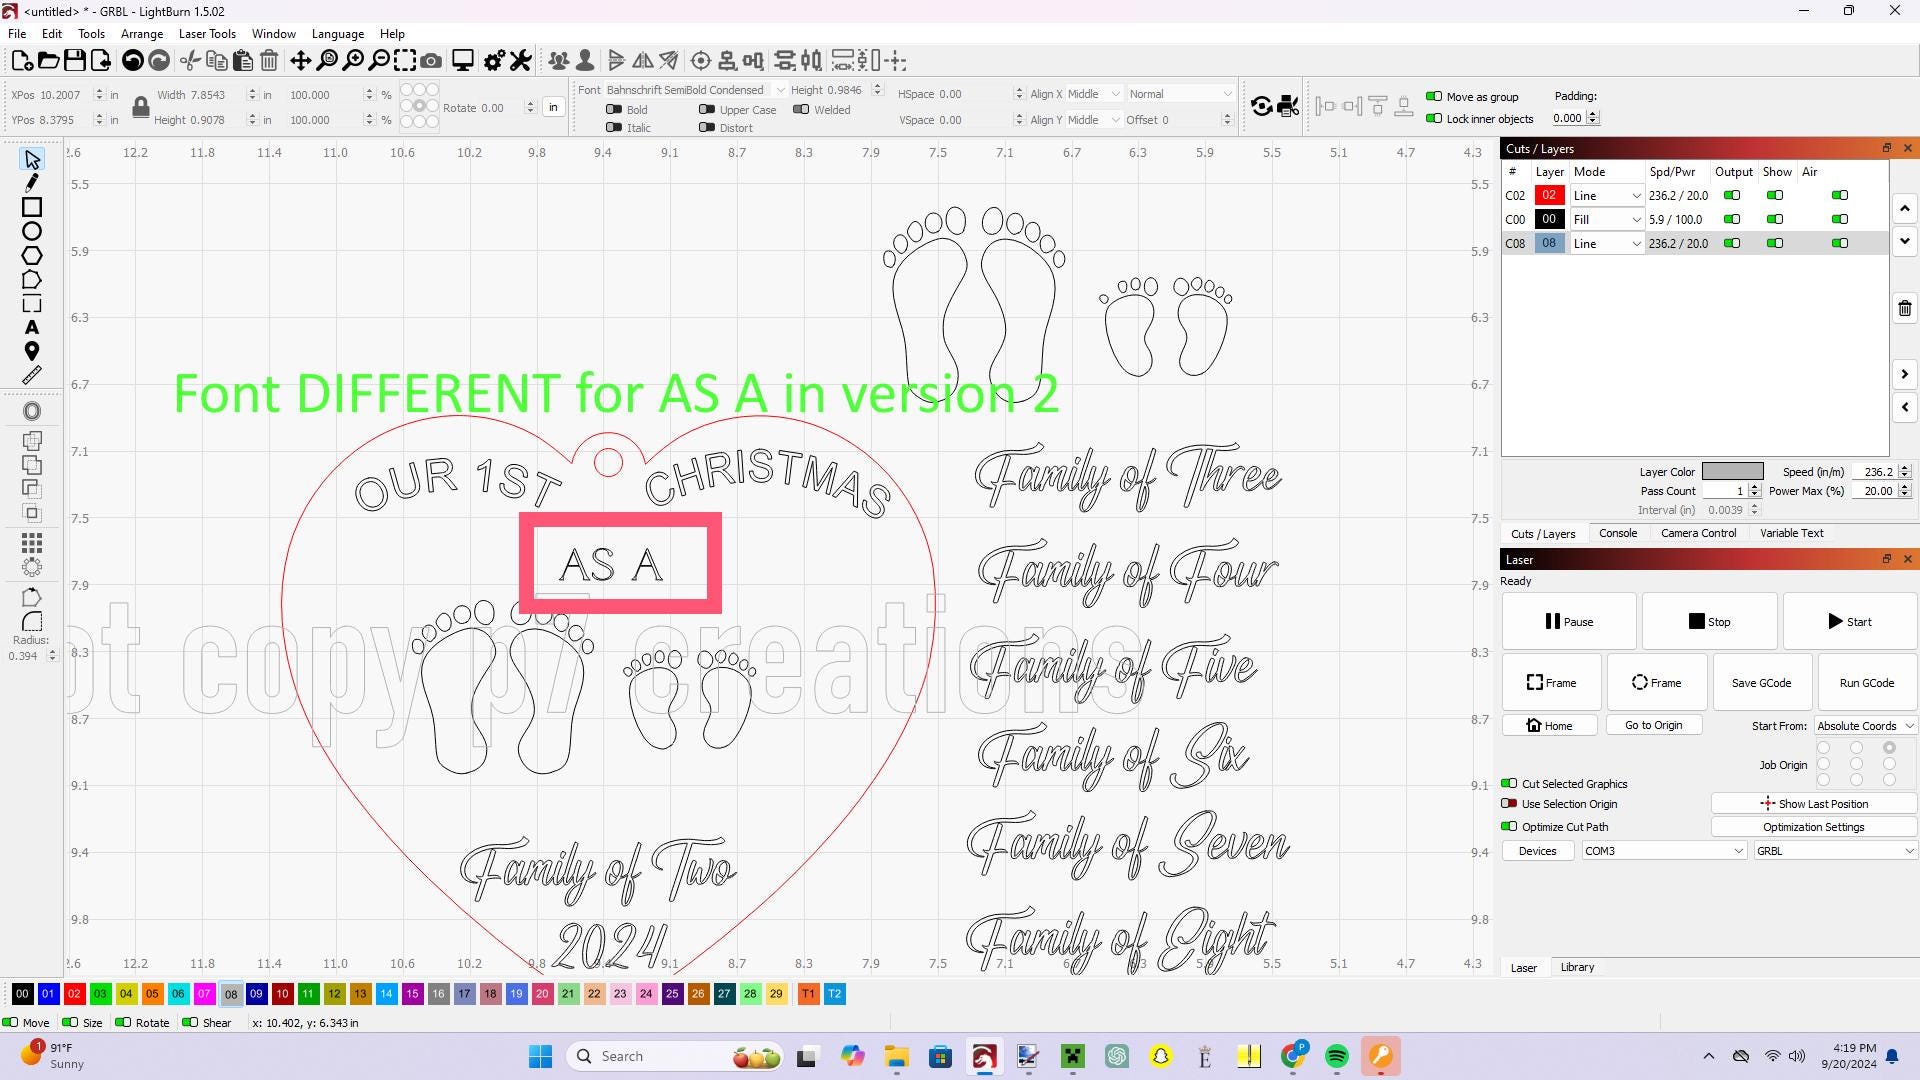
Task: Toggle Cut Selected Graphics switch
Action: pos(1509,784)
